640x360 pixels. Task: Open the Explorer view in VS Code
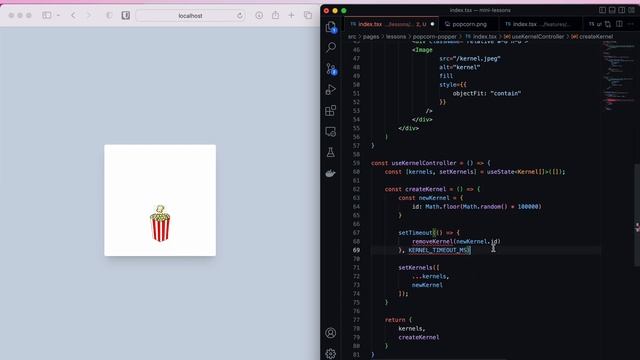(x=331, y=27)
